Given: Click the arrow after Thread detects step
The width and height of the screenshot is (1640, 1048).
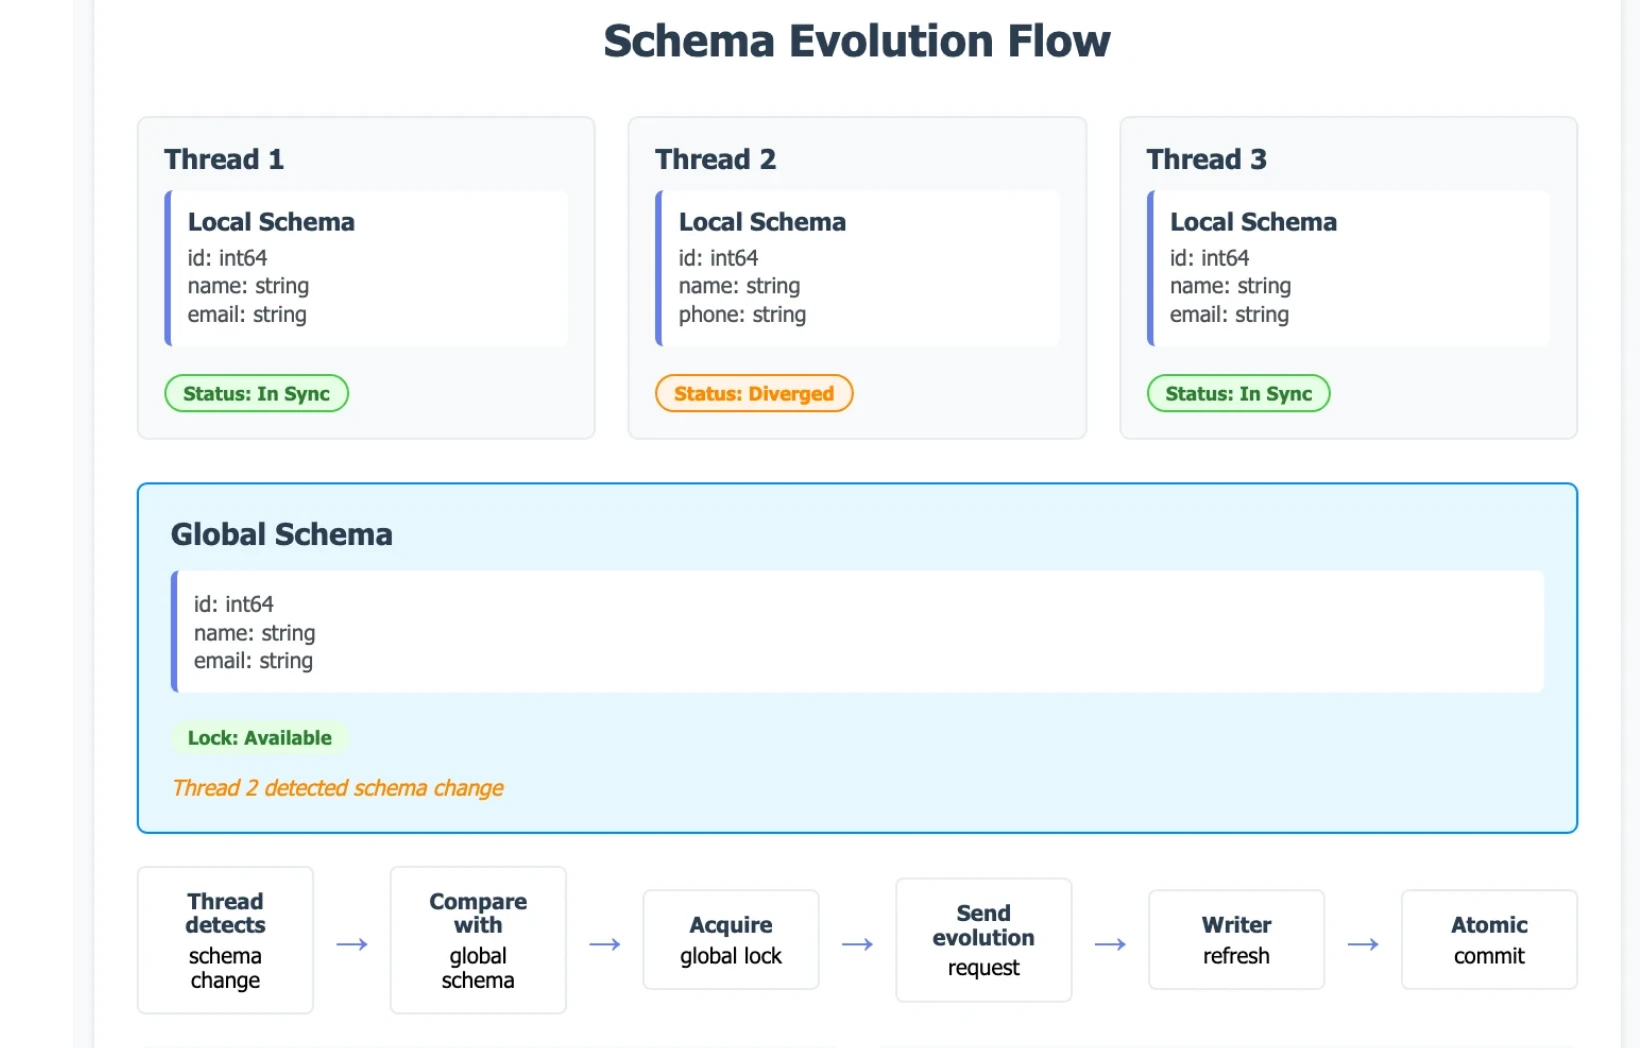Looking at the screenshot, I should coord(351,942).
